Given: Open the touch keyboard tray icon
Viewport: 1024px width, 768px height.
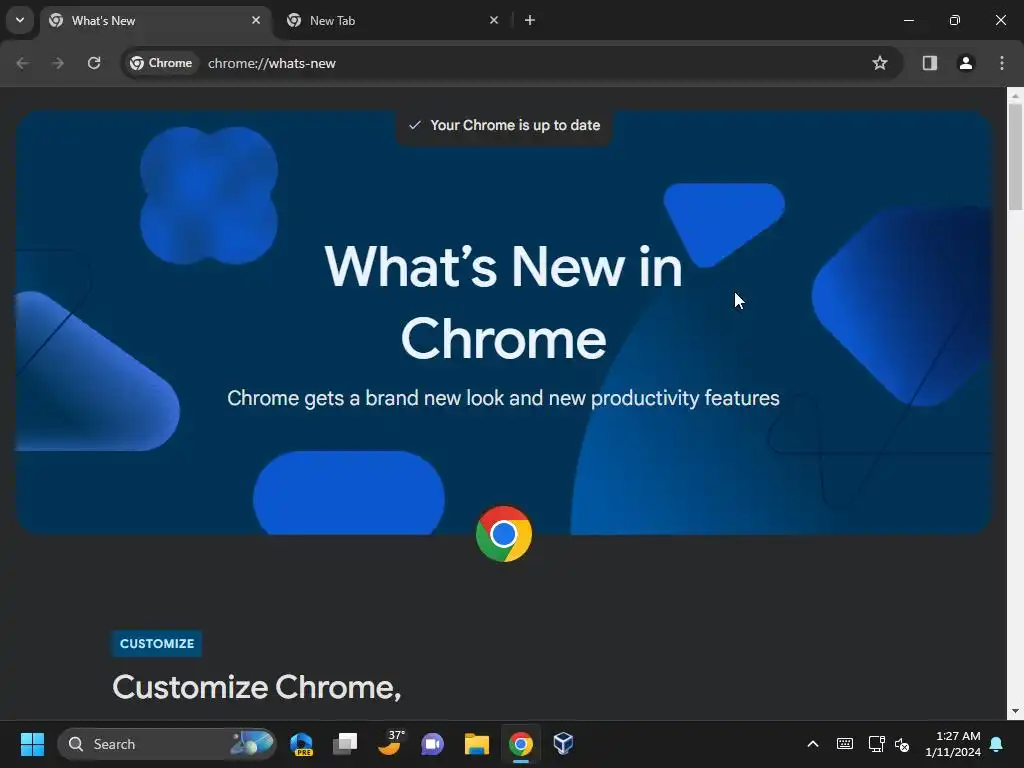Looking at the screenshot, I should (844, 744).
